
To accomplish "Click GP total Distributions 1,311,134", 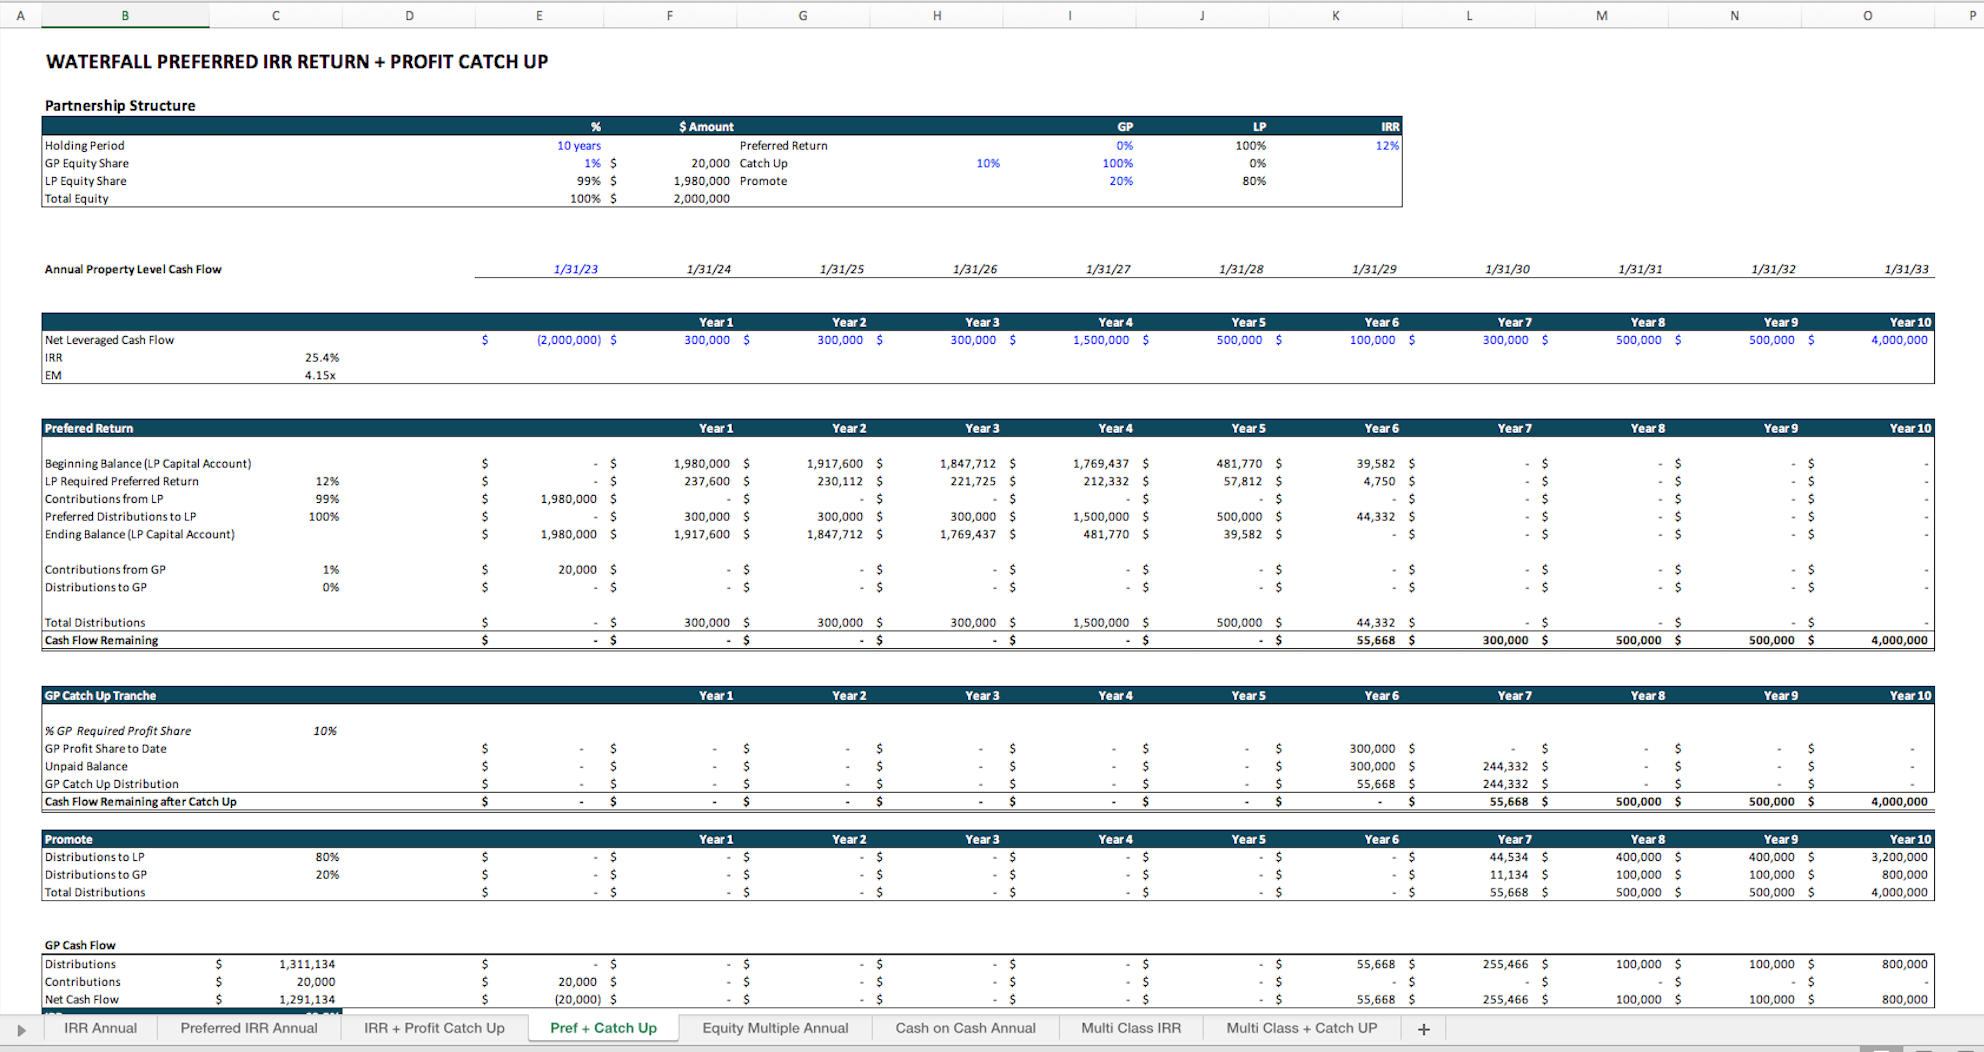I will pyautogui.click(x=307, y=965).
